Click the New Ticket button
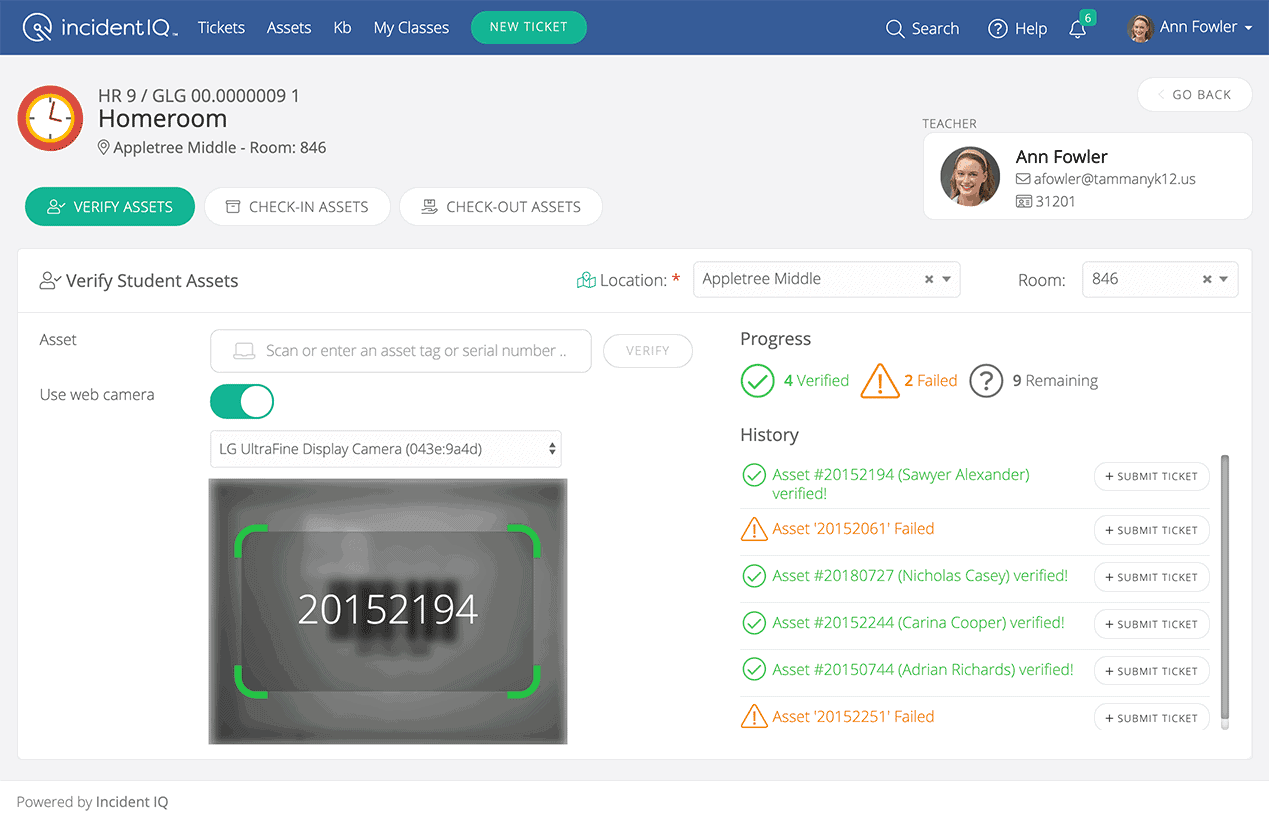Screen dimensions: 1269x823 coord(528,27)
